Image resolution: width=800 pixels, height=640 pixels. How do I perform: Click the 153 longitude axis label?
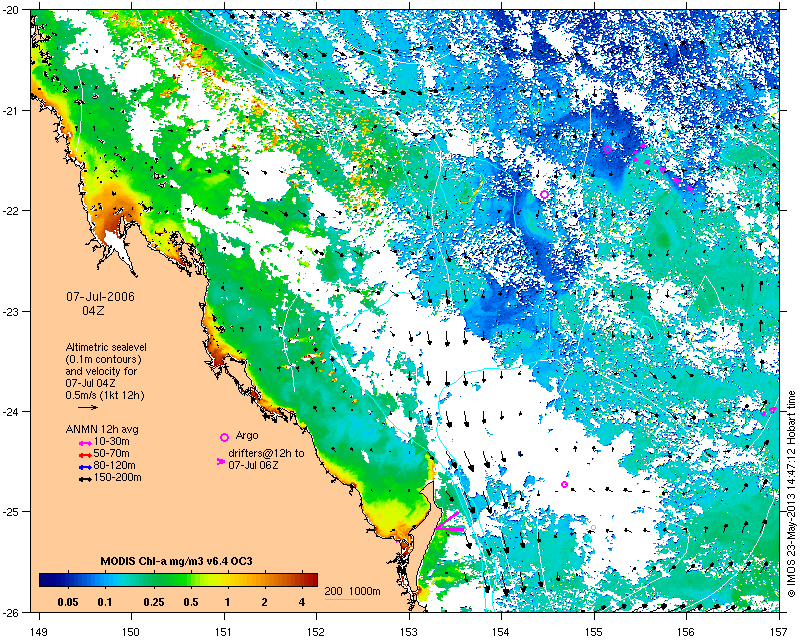[409, 632]
